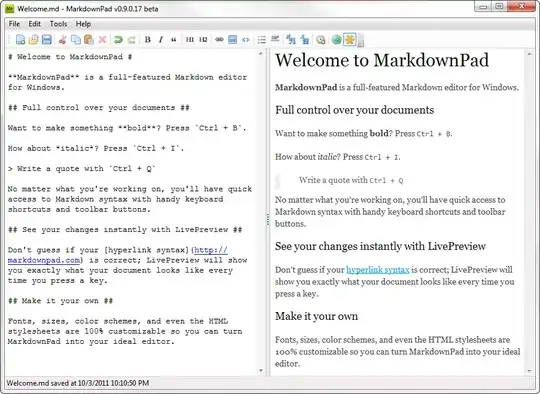This screenshot has width=540, height=394.
Task: Insert a bulleted list with the toolbar icon
Action: pos(262,40)
